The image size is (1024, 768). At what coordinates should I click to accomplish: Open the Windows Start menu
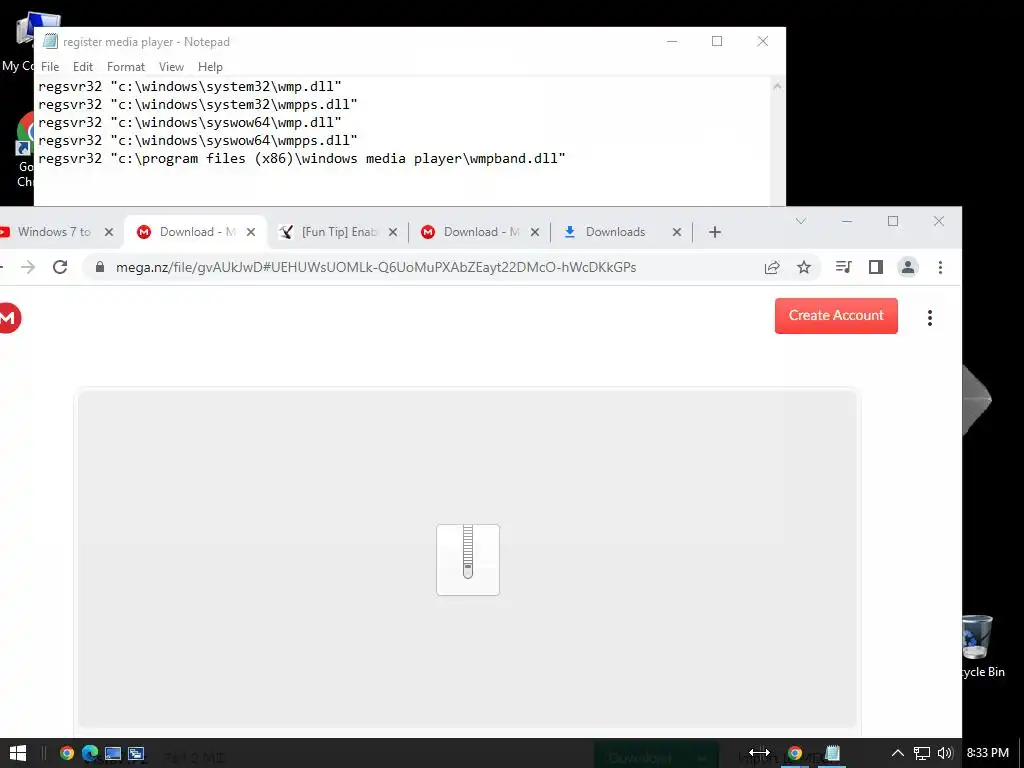pyautogui.click(x=18, y=753)
